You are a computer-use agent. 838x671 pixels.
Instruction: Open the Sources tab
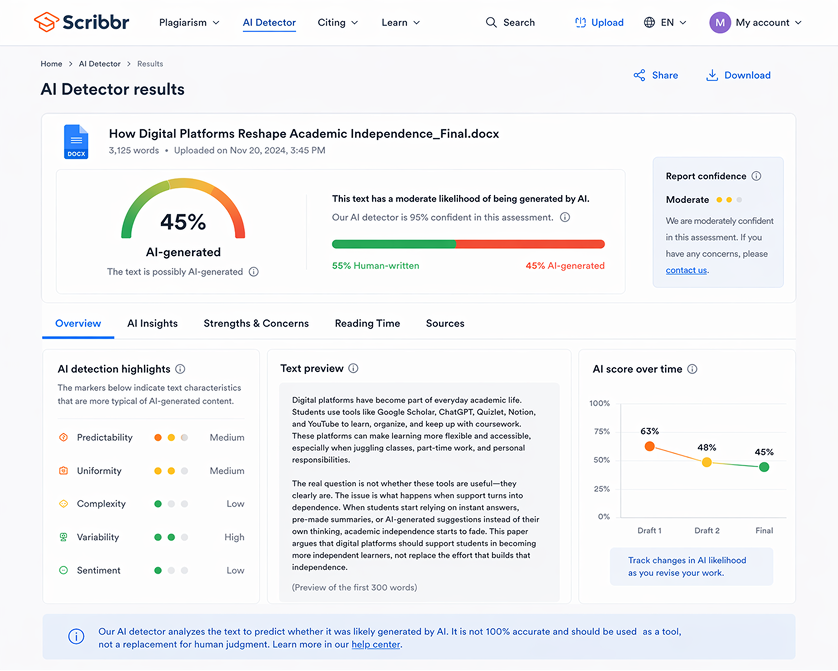coord(445,323)
